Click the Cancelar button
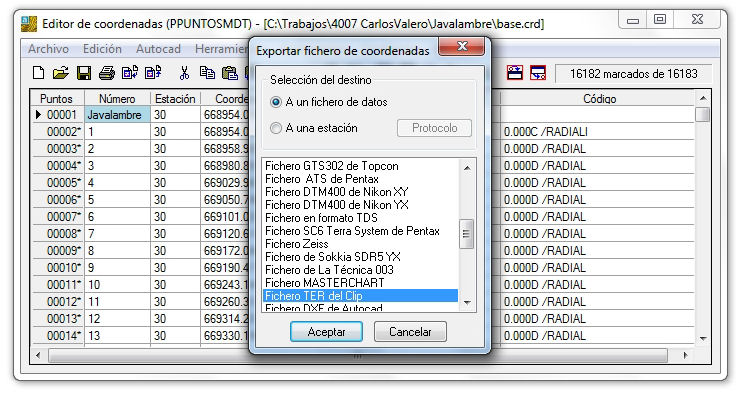The width and height of the screenshot is (738, 393). (x=410, y=332)
